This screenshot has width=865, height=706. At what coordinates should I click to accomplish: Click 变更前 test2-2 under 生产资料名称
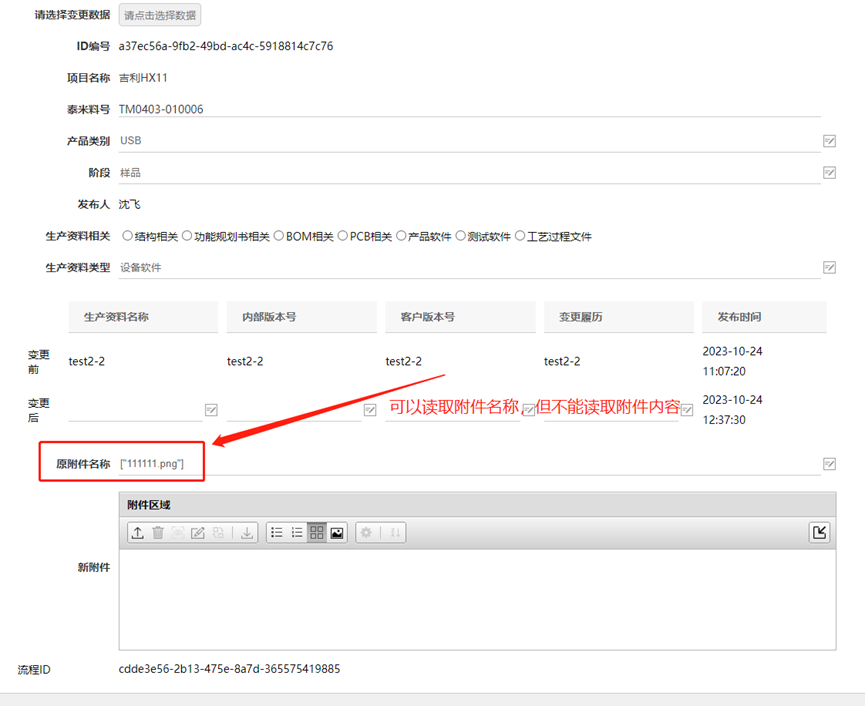click(87, 361)
